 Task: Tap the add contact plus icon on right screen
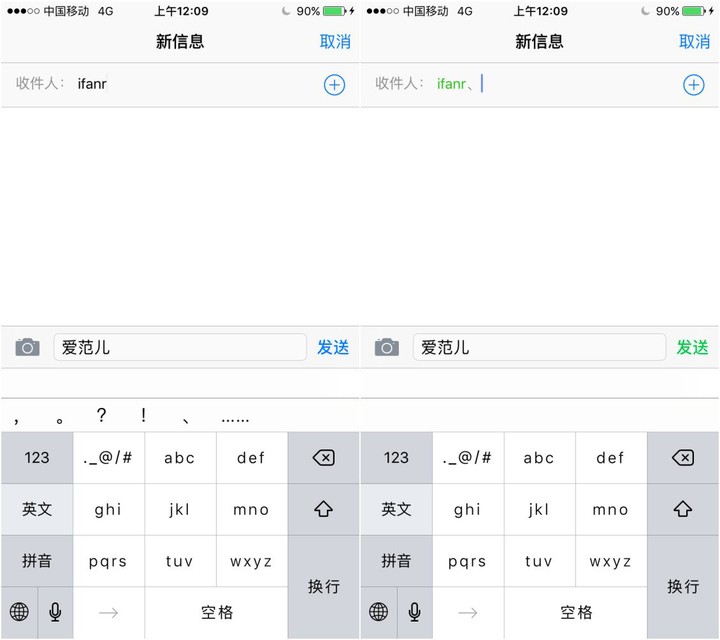693,85
